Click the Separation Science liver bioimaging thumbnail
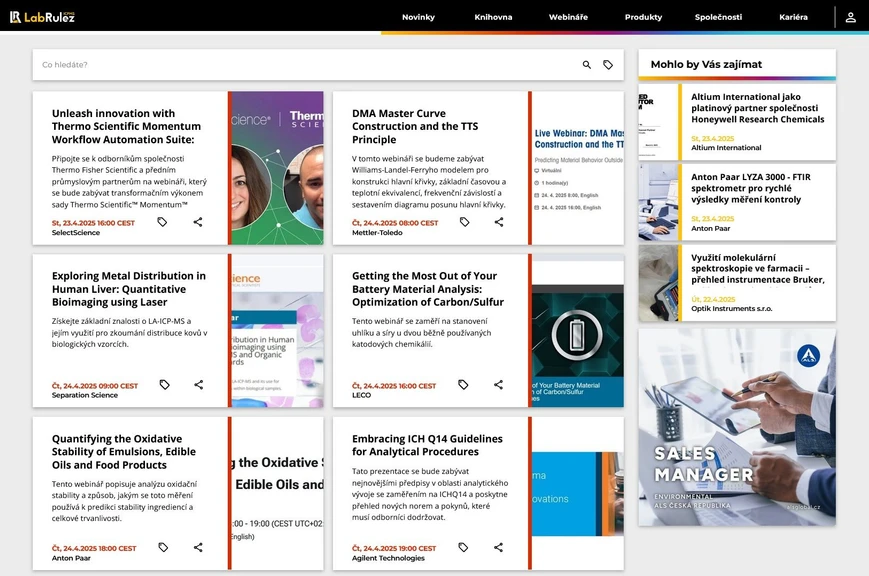The image size is (869, 576). (277, 330)
